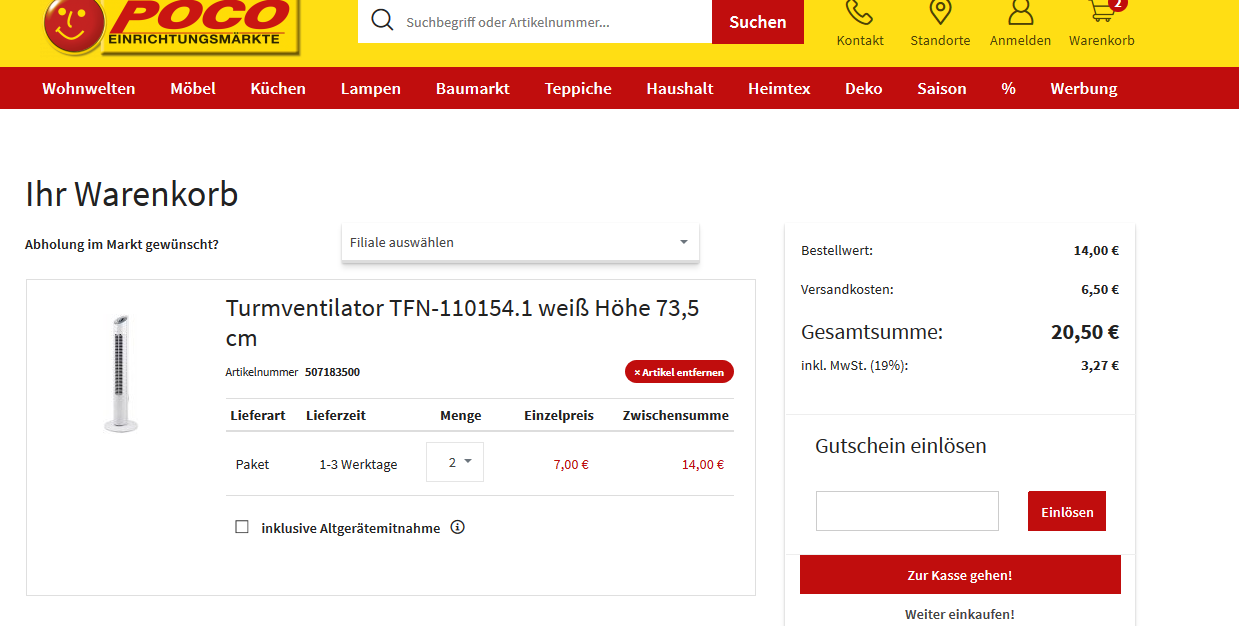Click the percent sale menu item

coord(1008,88)
